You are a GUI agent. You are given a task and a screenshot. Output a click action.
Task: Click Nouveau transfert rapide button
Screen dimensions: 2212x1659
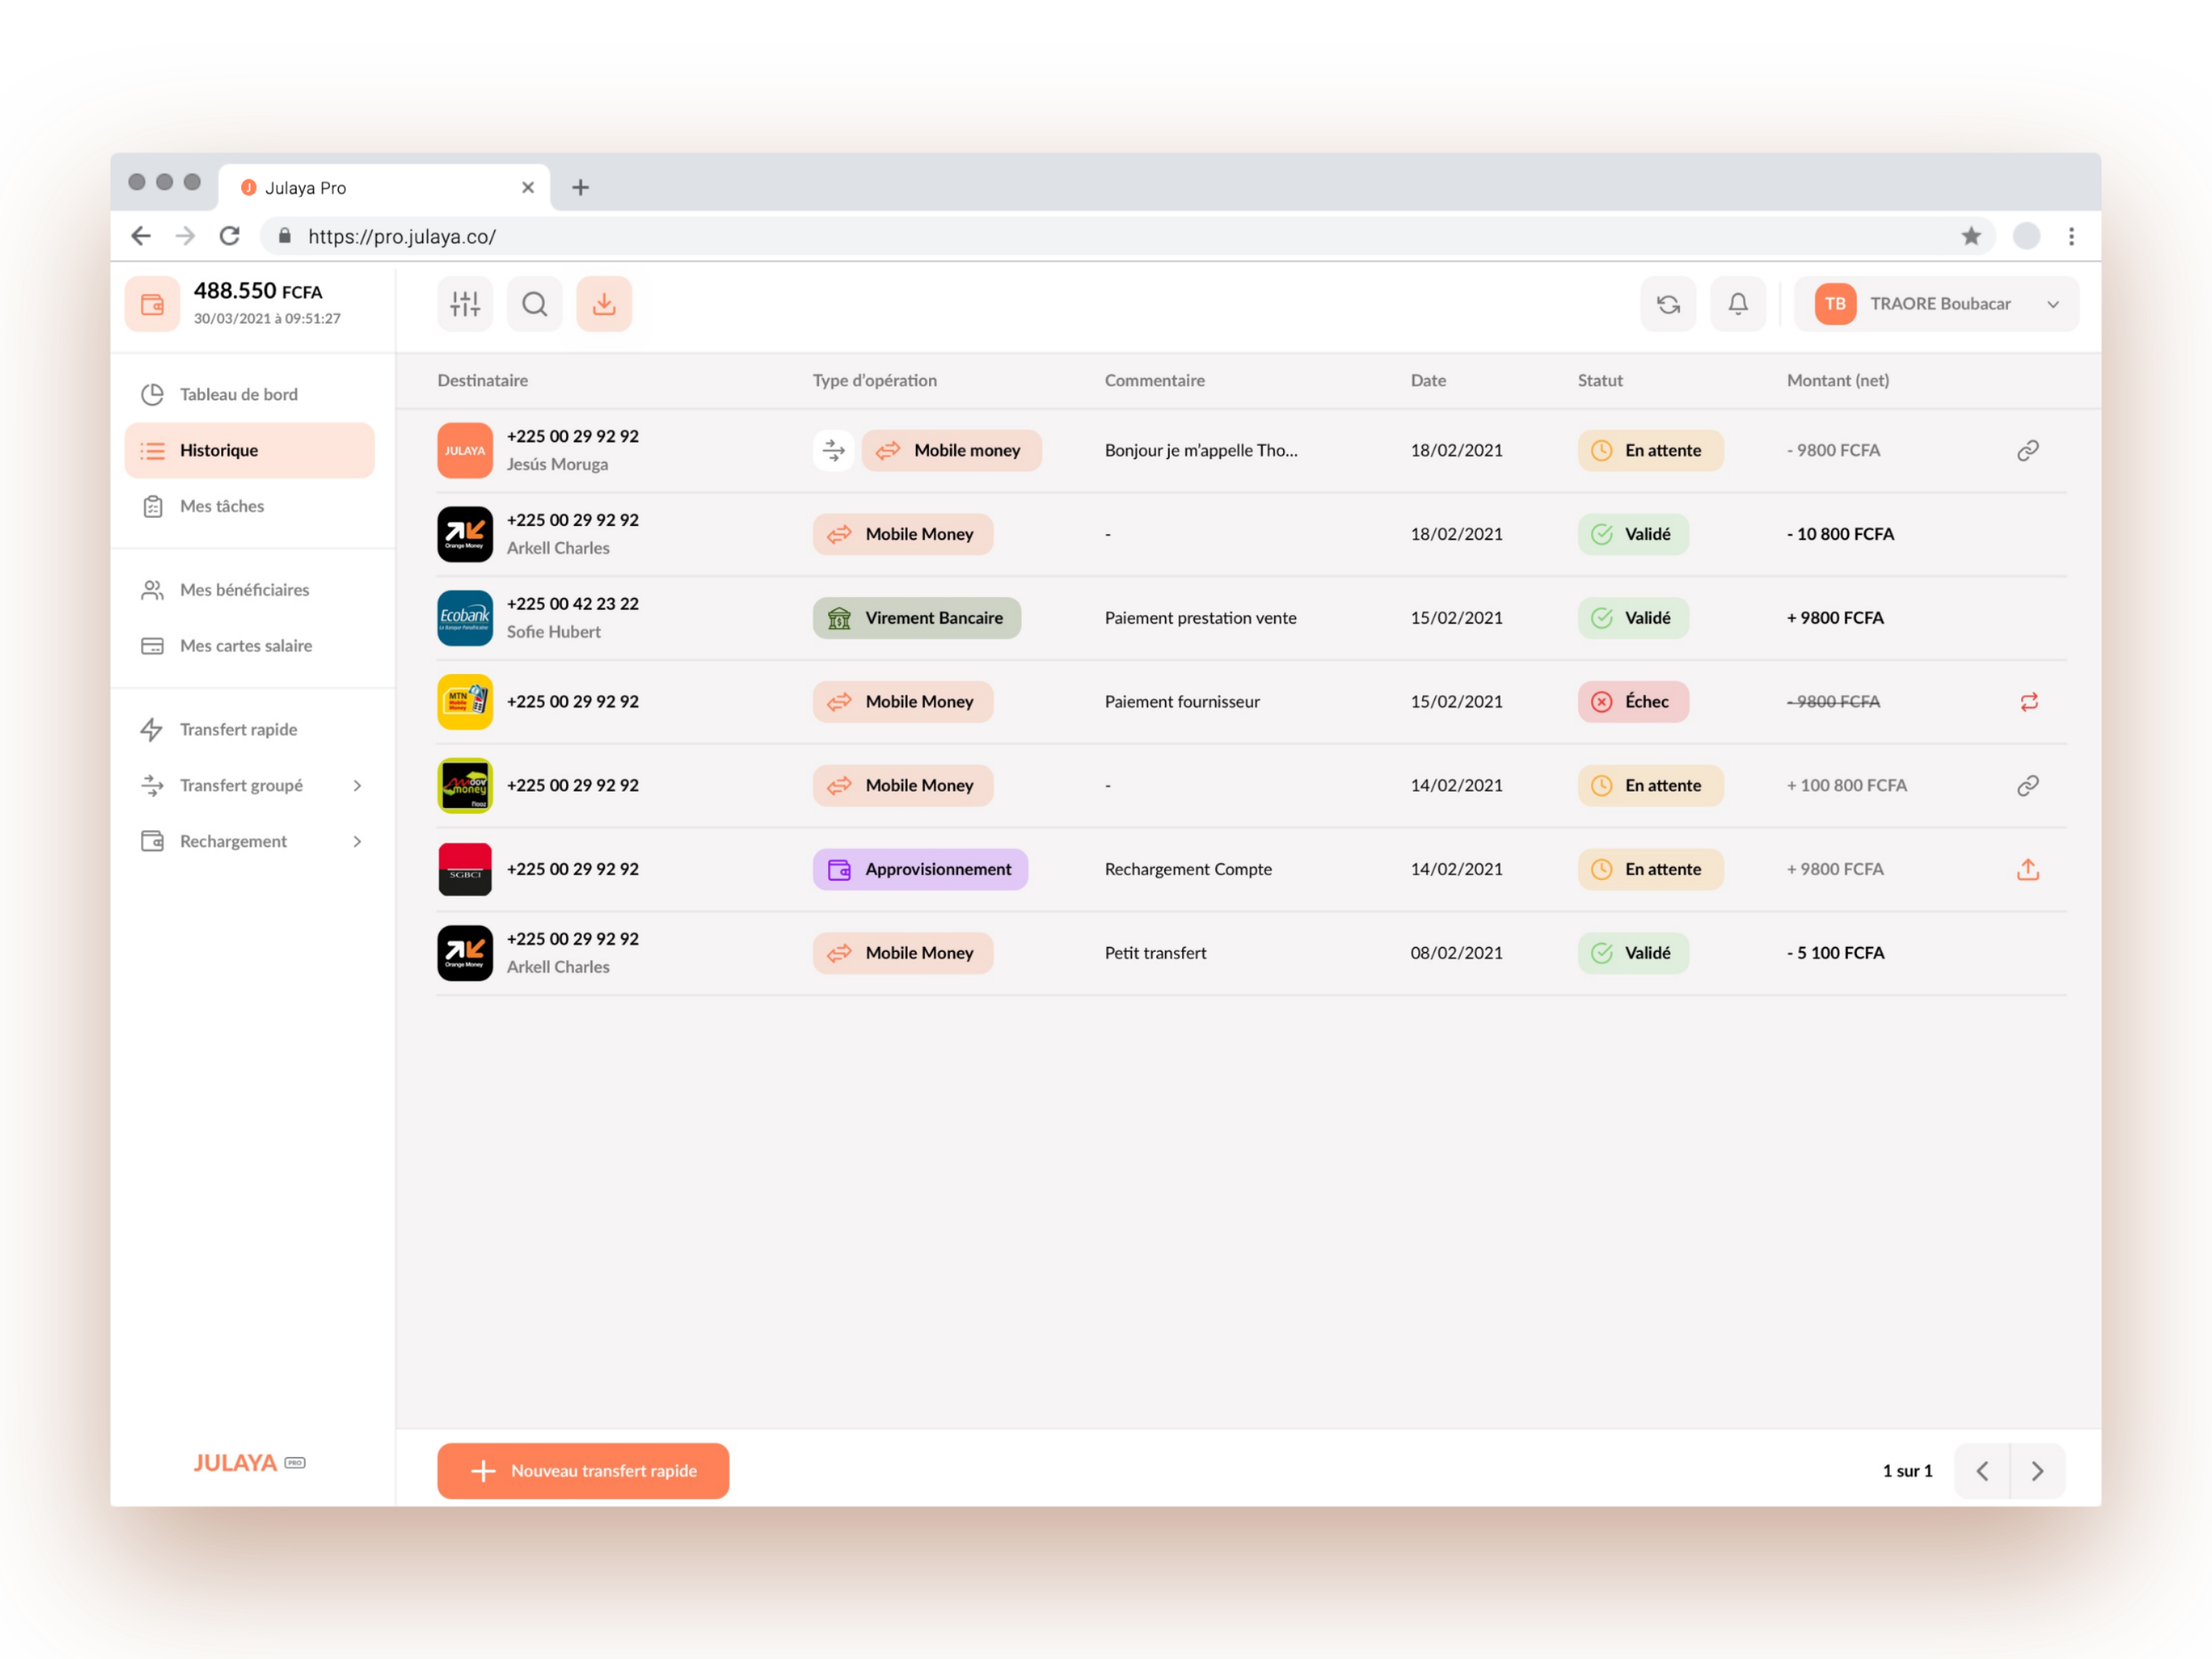(583, 1471)
